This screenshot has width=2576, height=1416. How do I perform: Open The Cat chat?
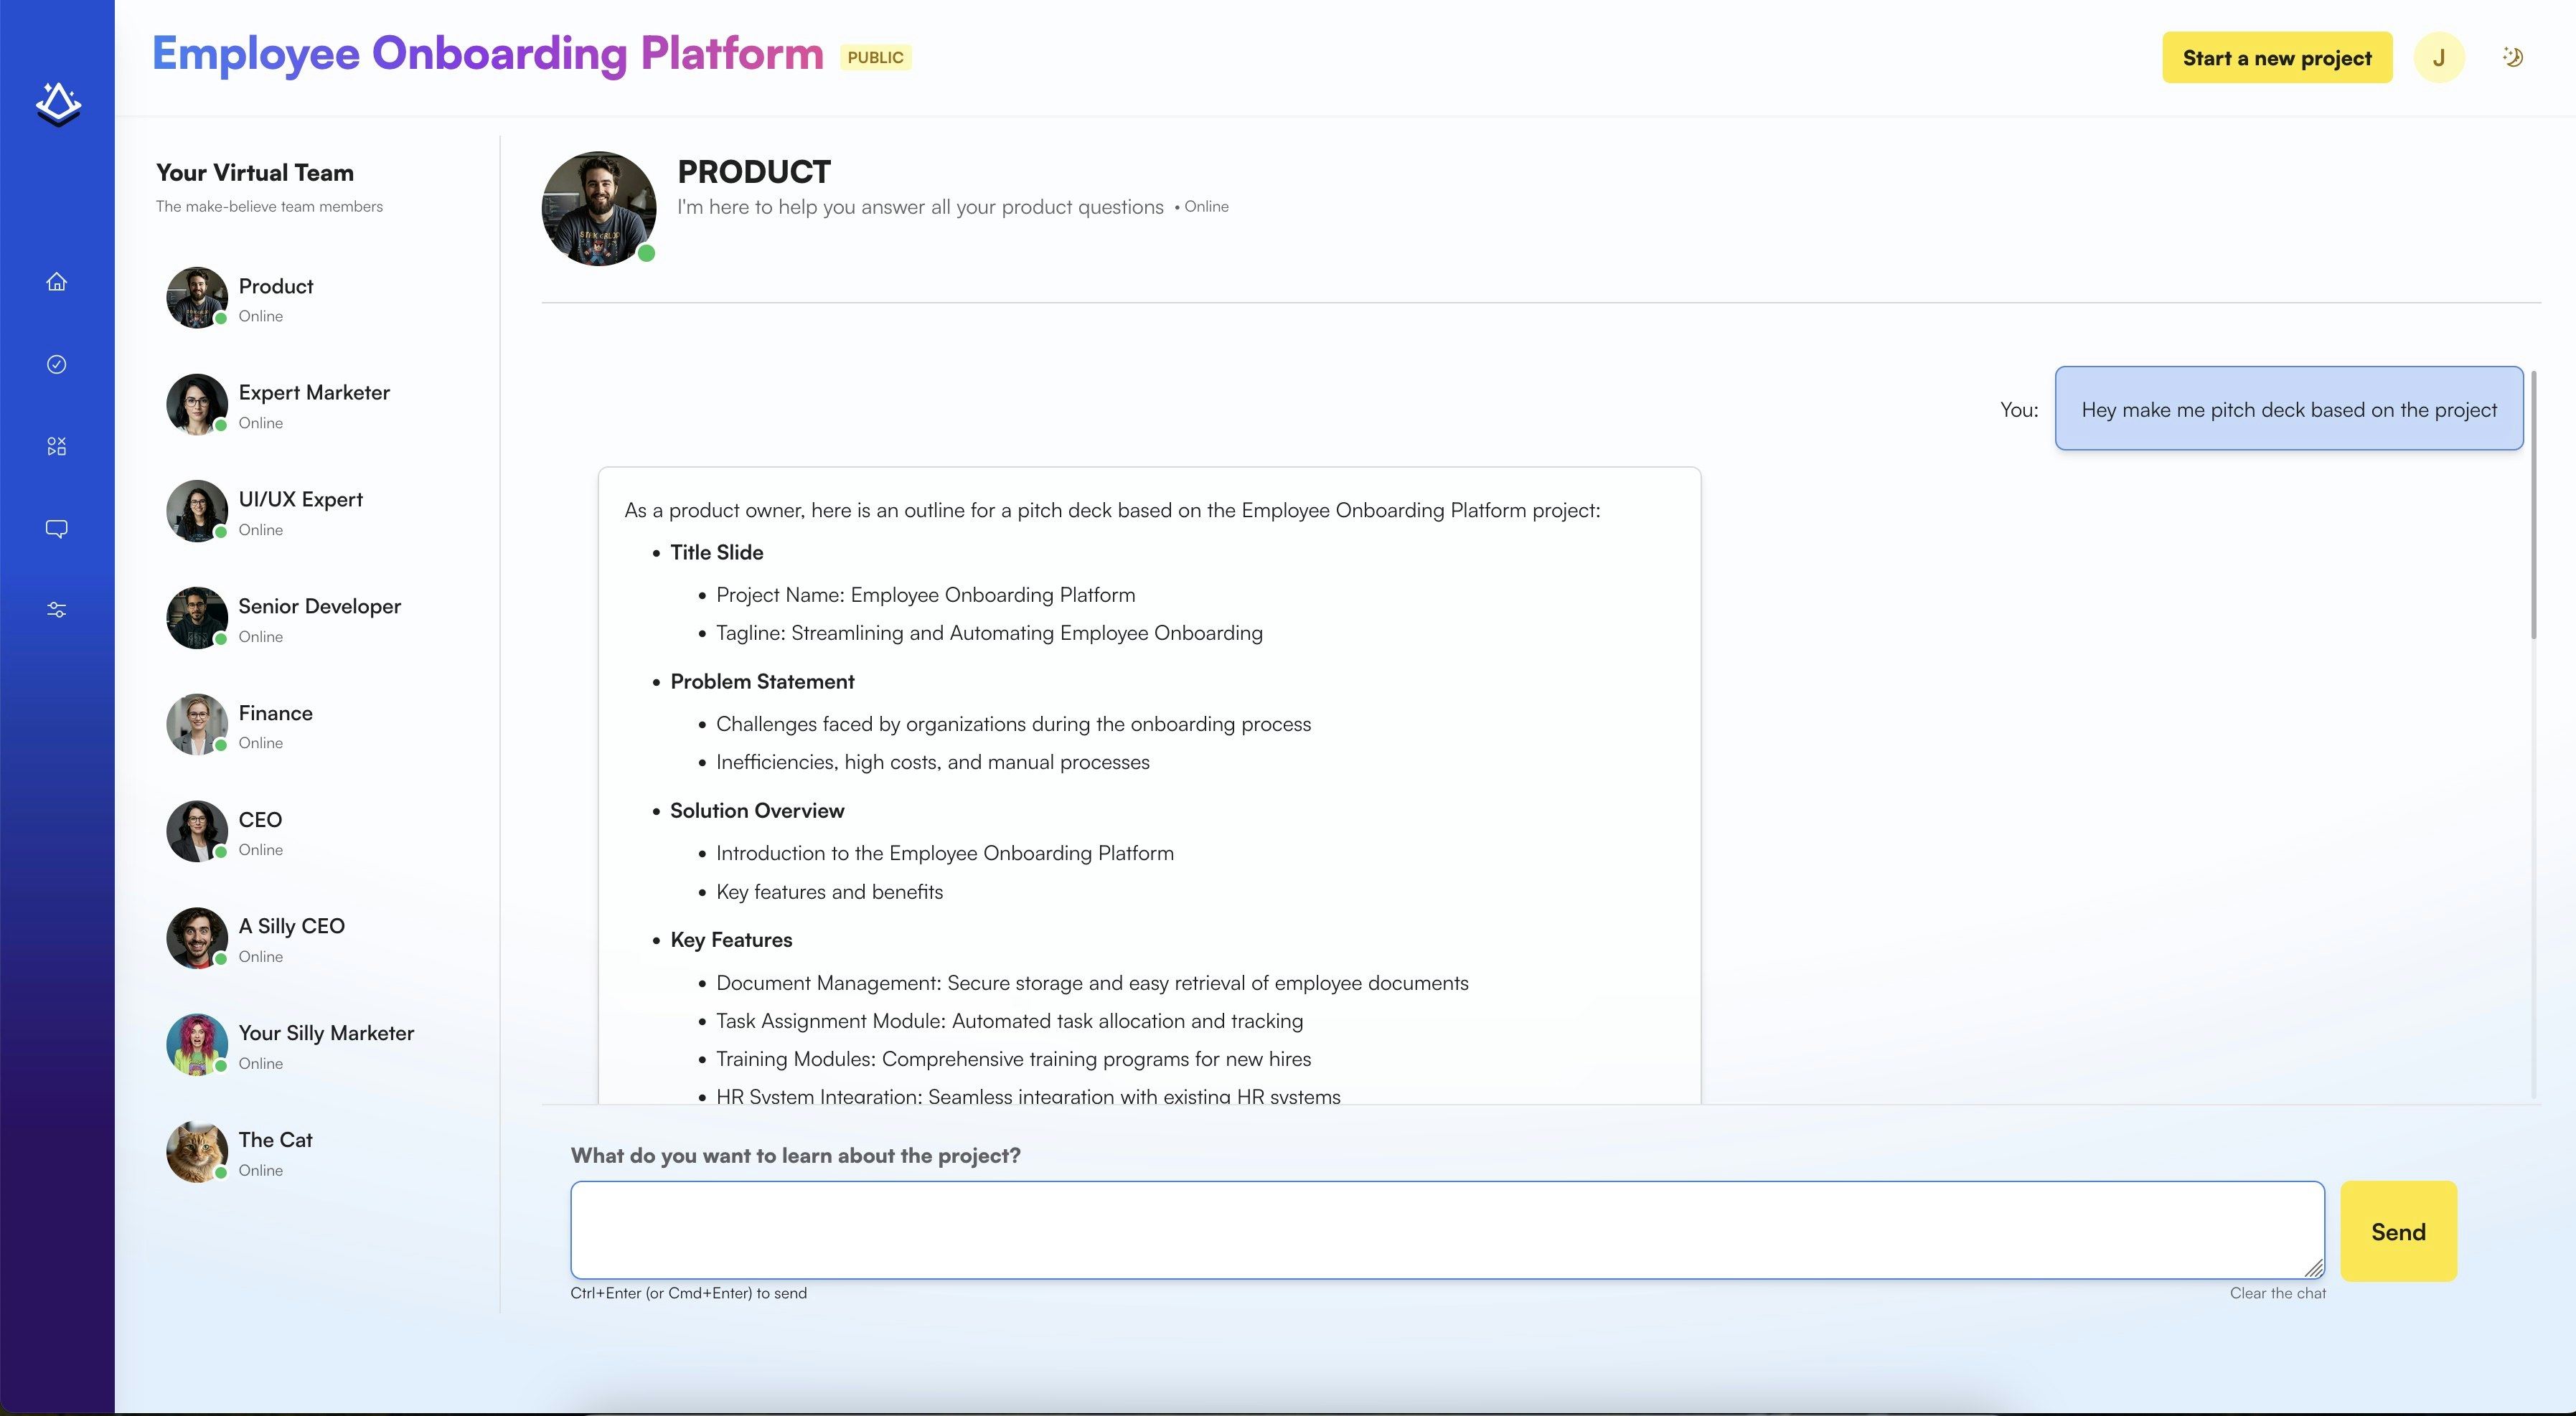[275, 1152]
